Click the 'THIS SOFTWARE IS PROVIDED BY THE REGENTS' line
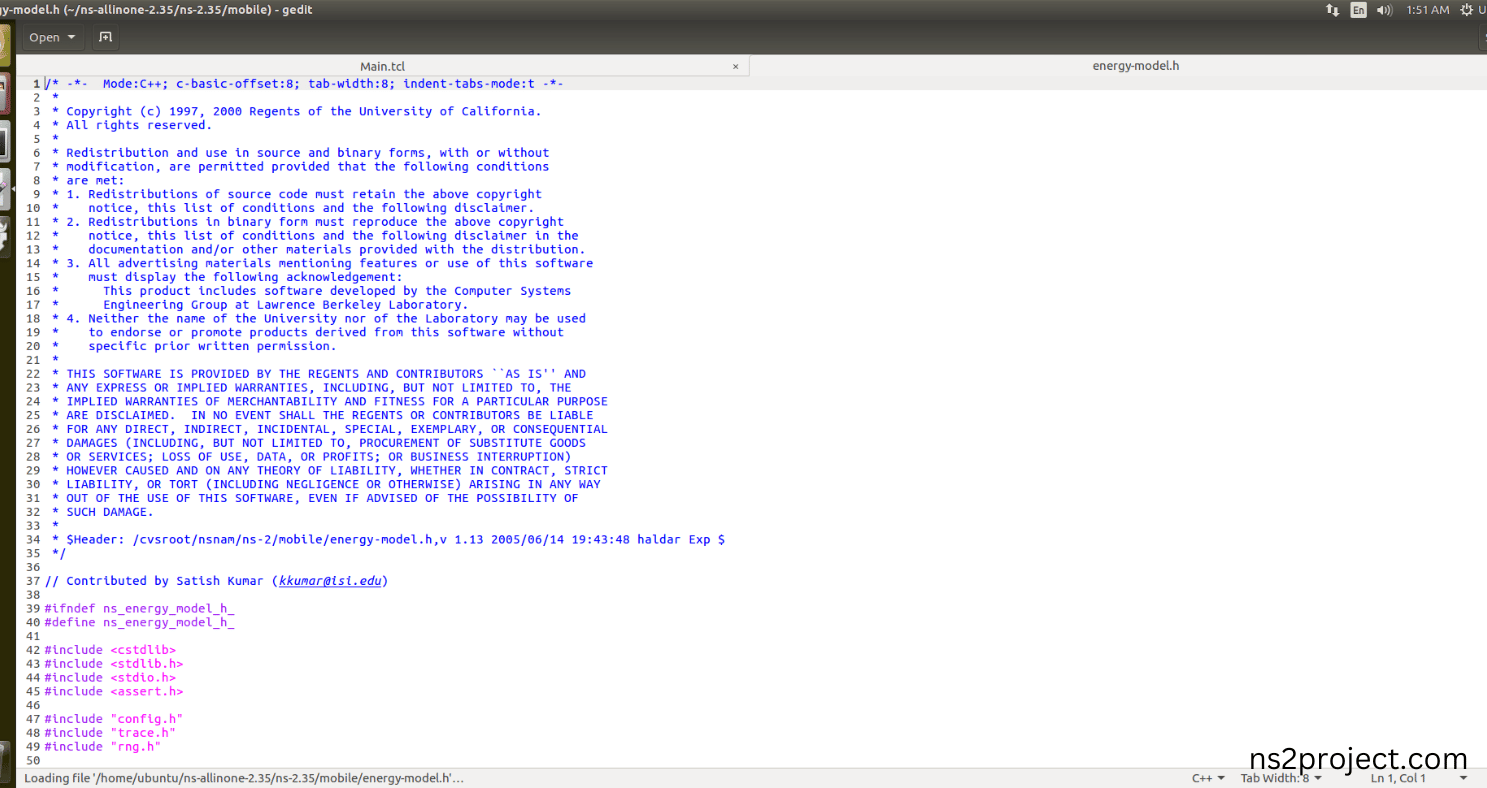This screenshot has height=788, width=1487. point(319,374)
